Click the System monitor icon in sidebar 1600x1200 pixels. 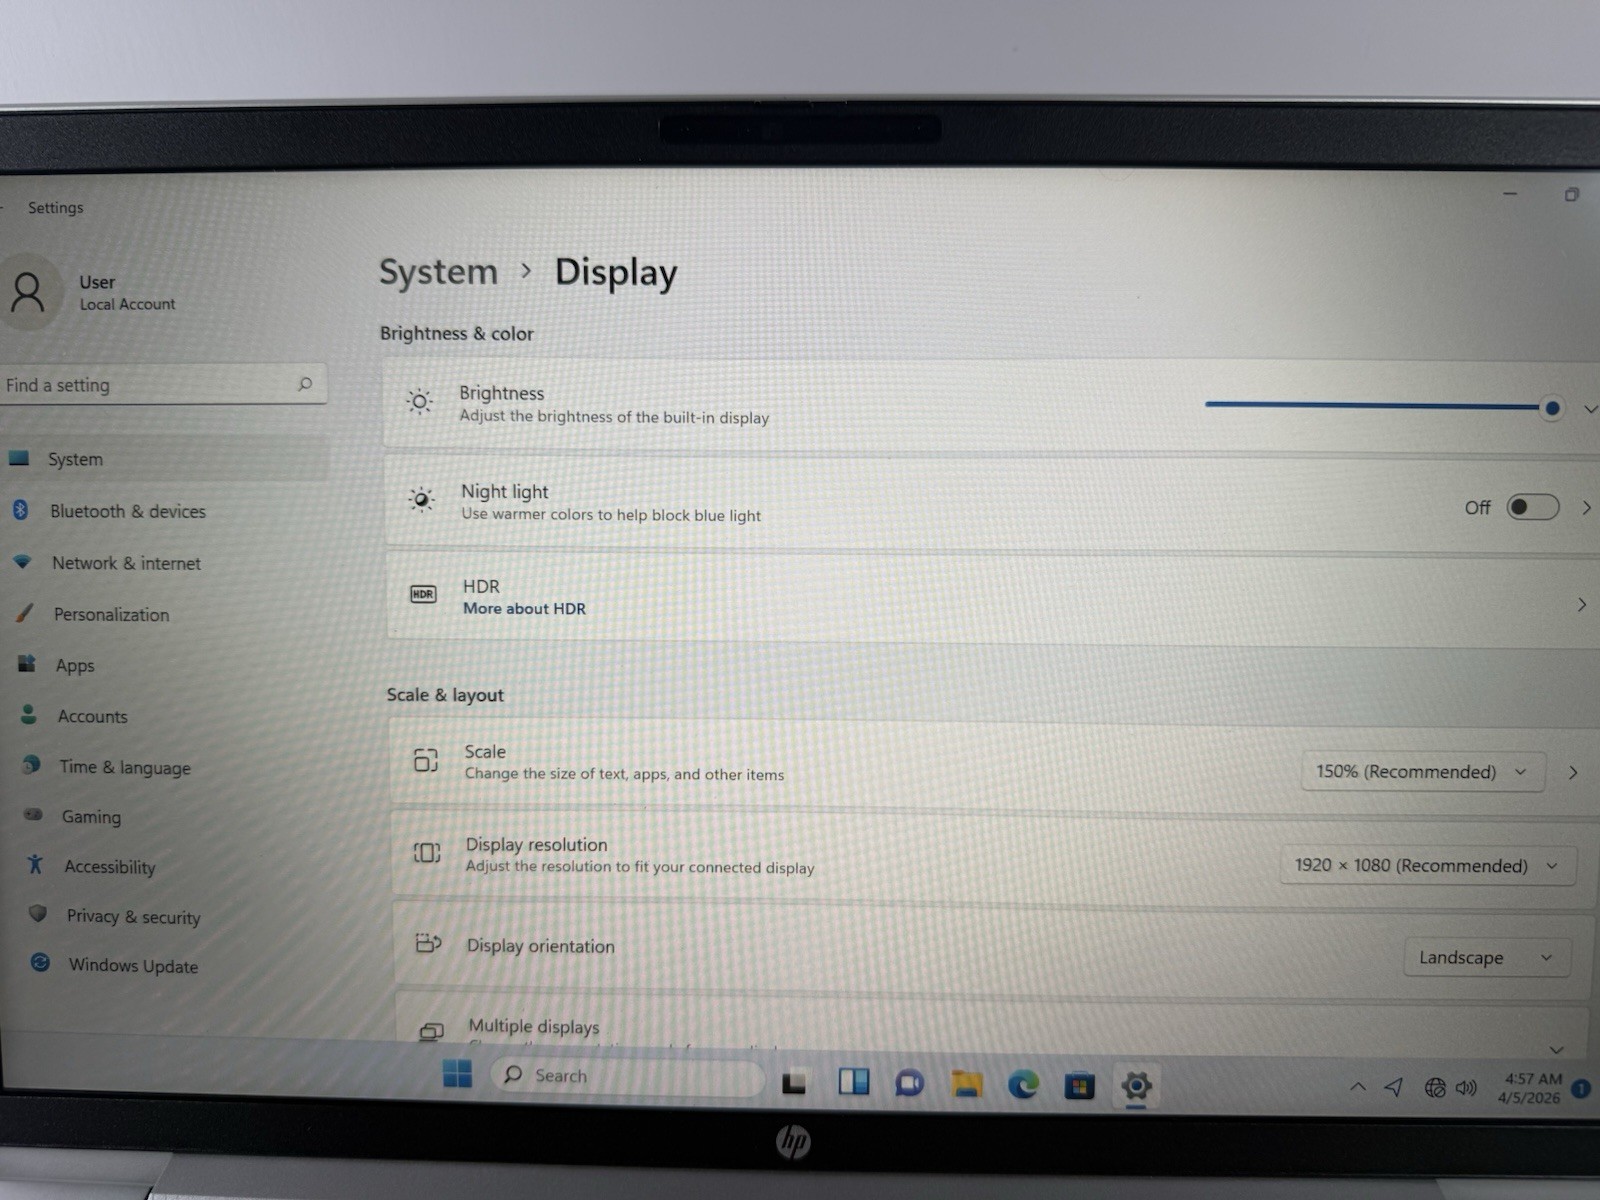[19, 458]
